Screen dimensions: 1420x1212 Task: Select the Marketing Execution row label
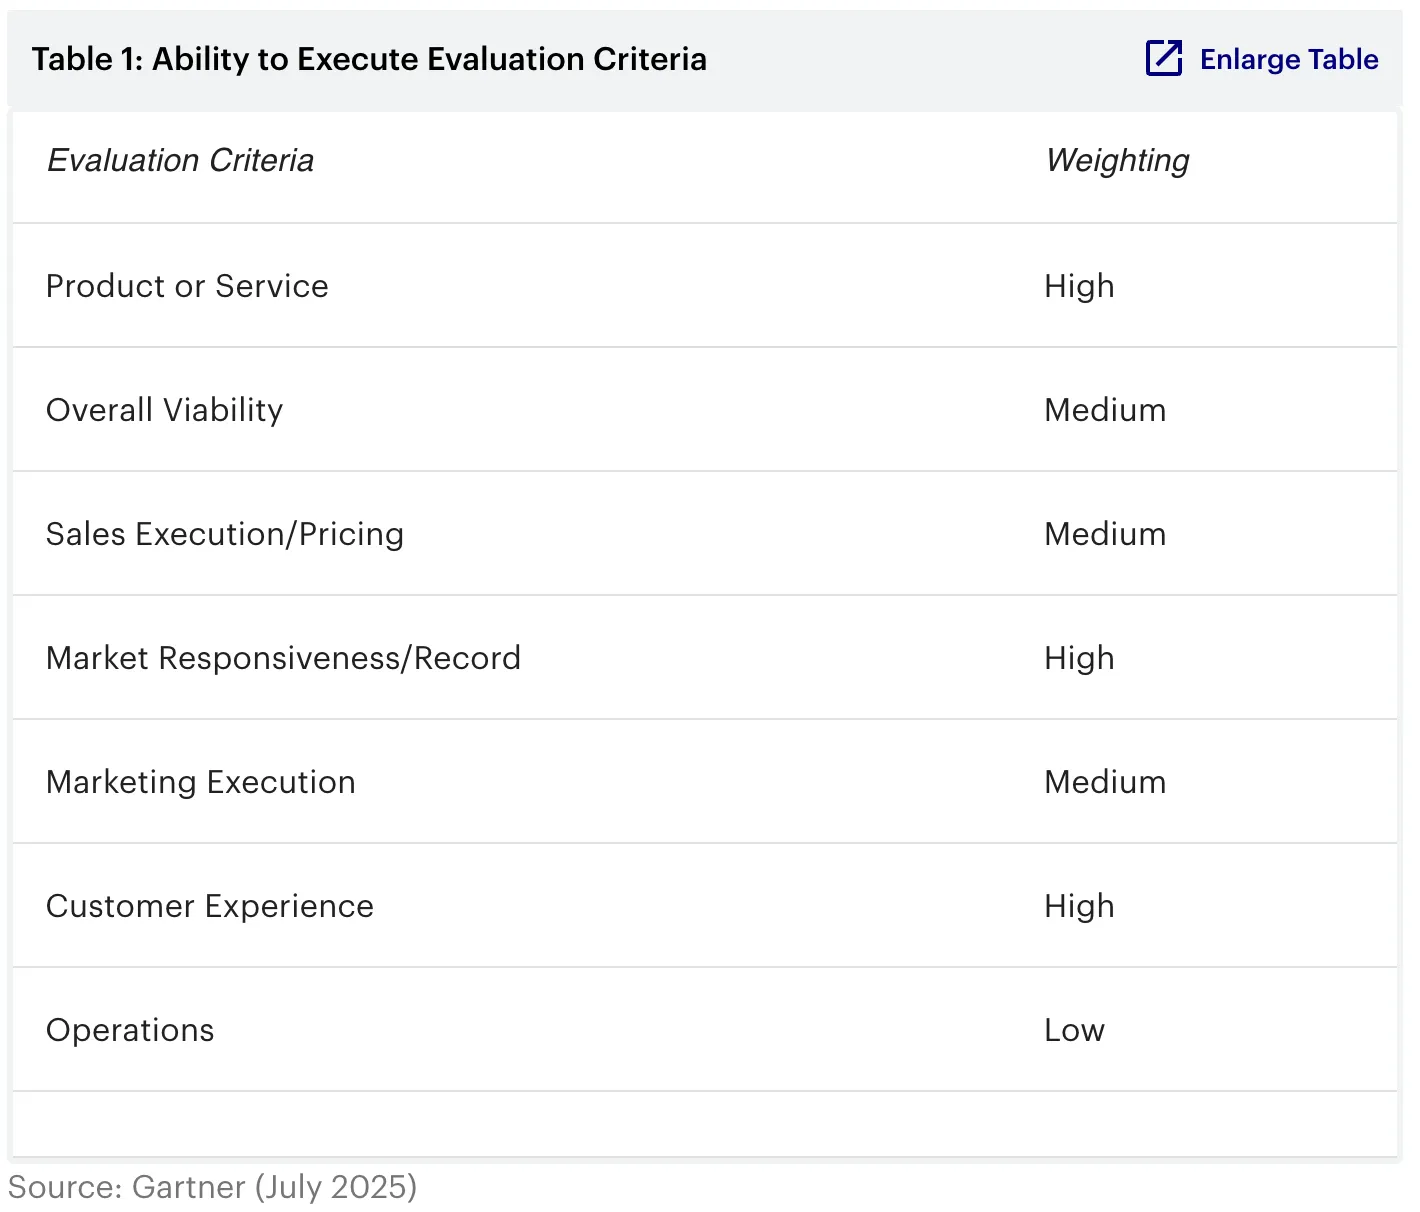[x=201, y=783]
